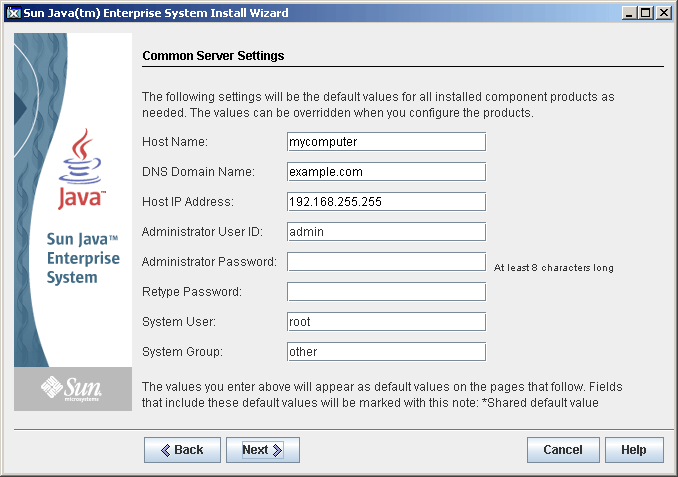The width and height of the screenshot is (678, 477).
Task: Focus the Administrator Password field
Action: (x=386, y=262)
